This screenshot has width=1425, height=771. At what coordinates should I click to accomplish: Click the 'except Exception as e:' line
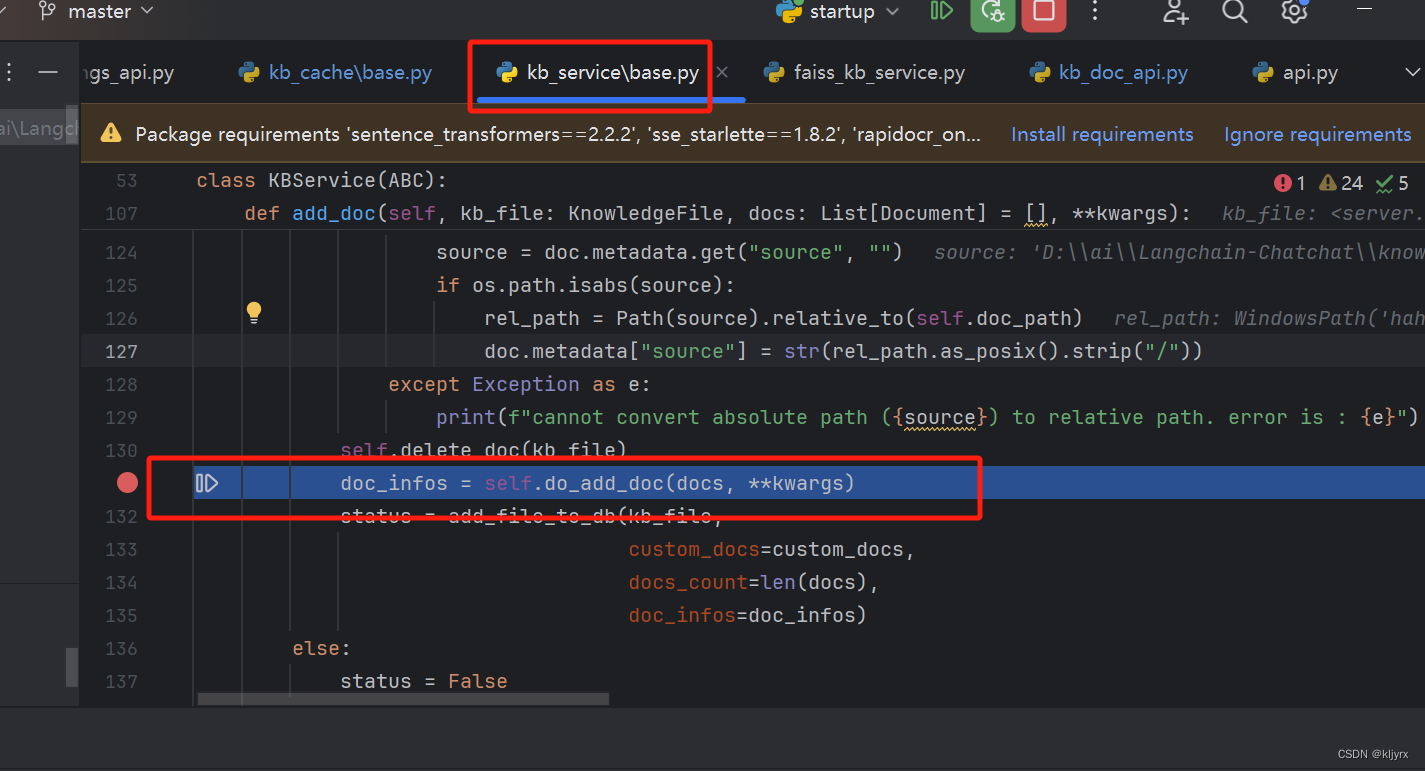click(519, 384)
